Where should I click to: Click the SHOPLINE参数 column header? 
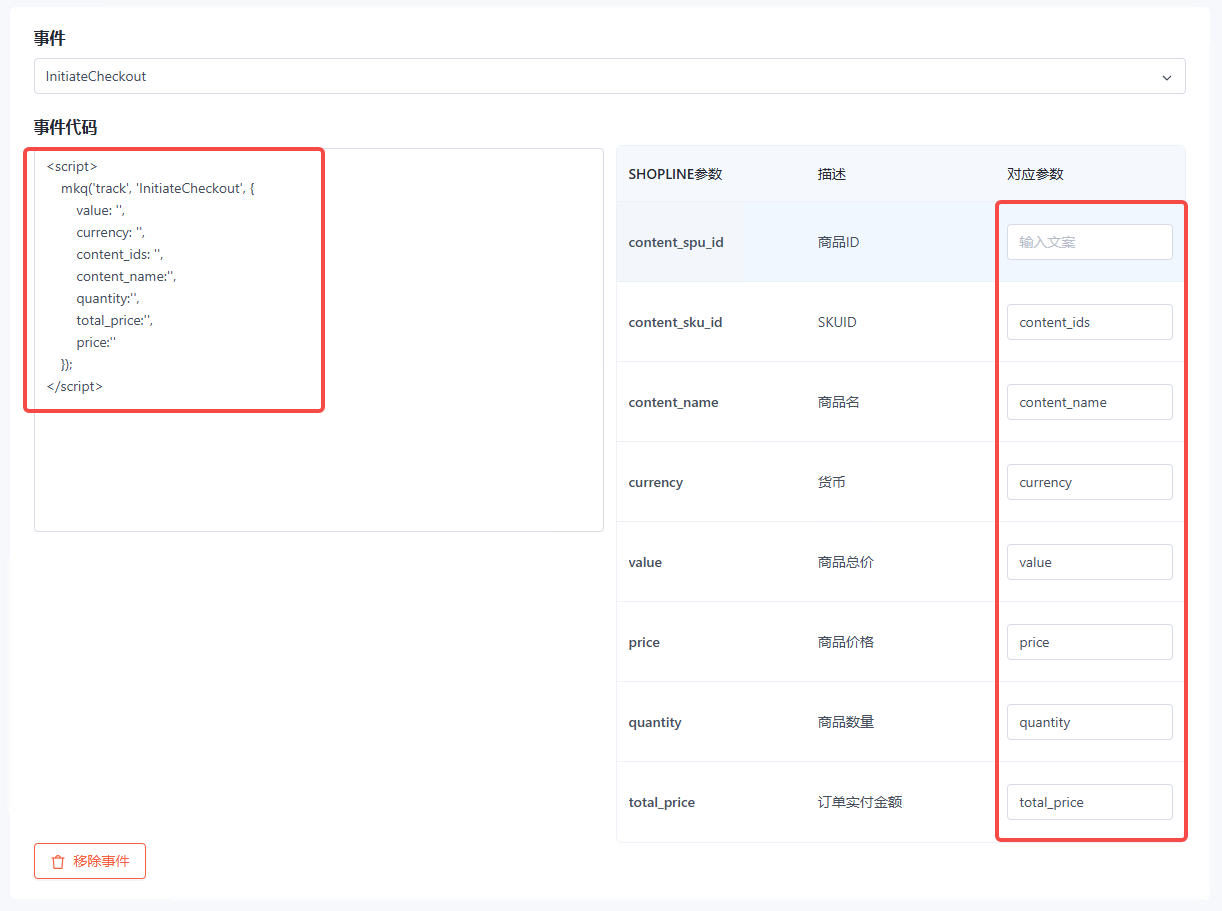[x=675, y=174]
